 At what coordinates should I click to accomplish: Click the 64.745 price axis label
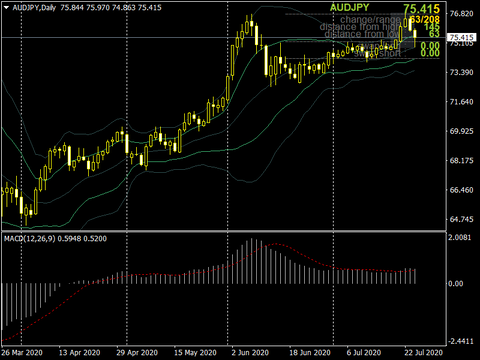tap(461, 219)
